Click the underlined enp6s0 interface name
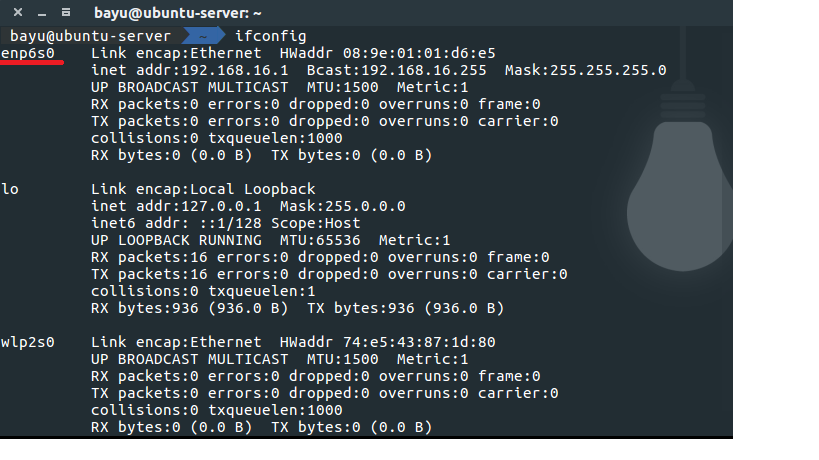819x460 pixels. tap(27, 52)
